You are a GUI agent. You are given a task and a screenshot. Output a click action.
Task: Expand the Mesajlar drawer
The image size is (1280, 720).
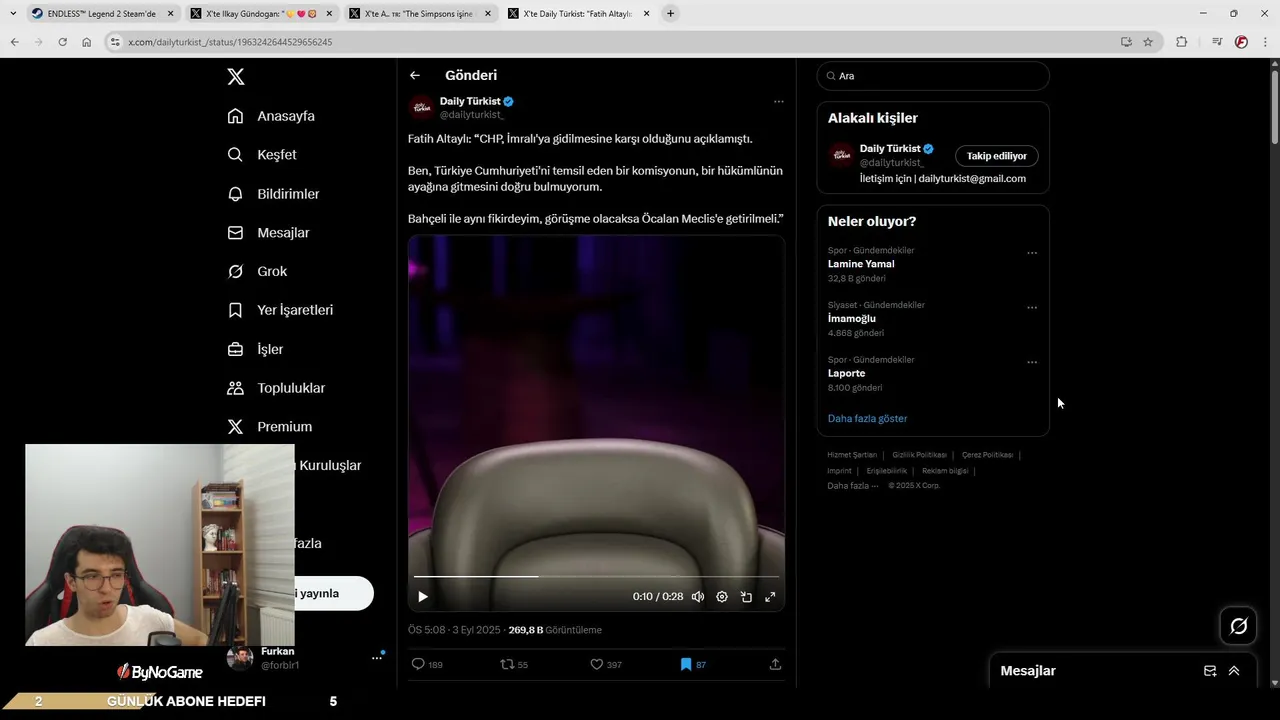coord(1234,671)
